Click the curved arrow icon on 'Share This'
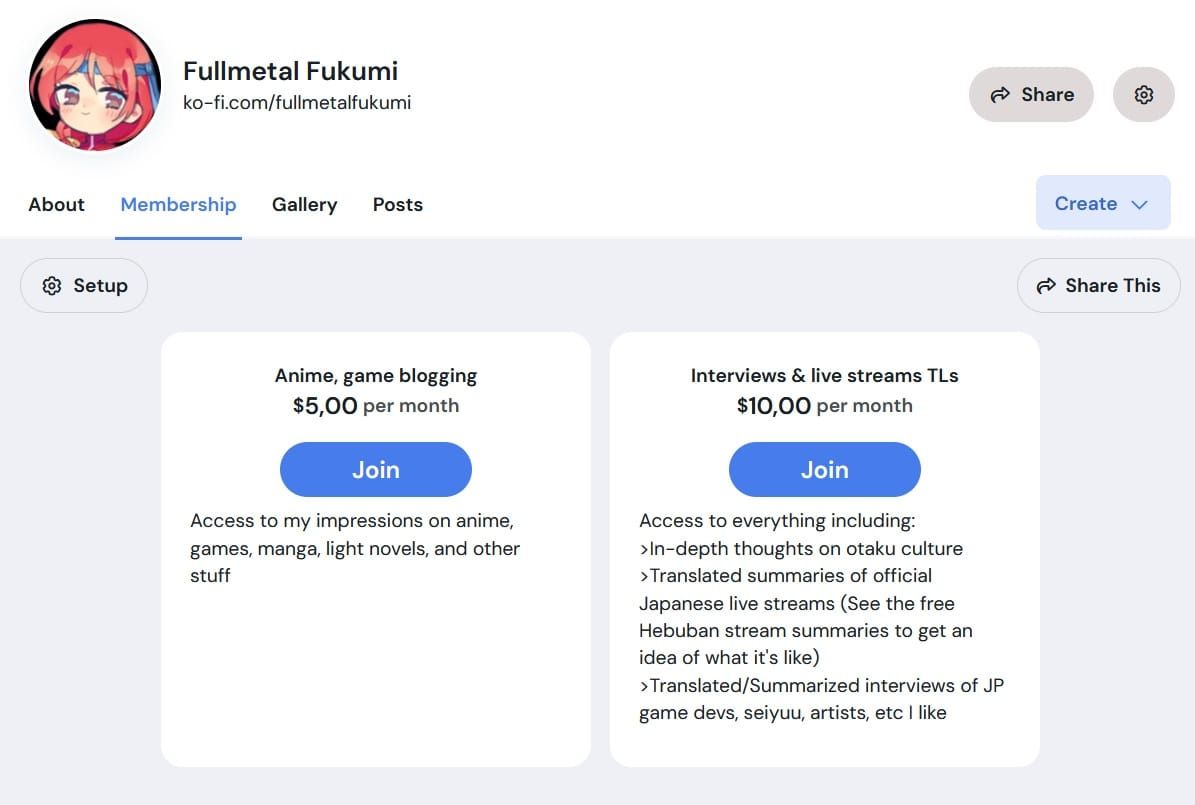The height and width of the screenshot is (805, 1195). (1045, 285)
